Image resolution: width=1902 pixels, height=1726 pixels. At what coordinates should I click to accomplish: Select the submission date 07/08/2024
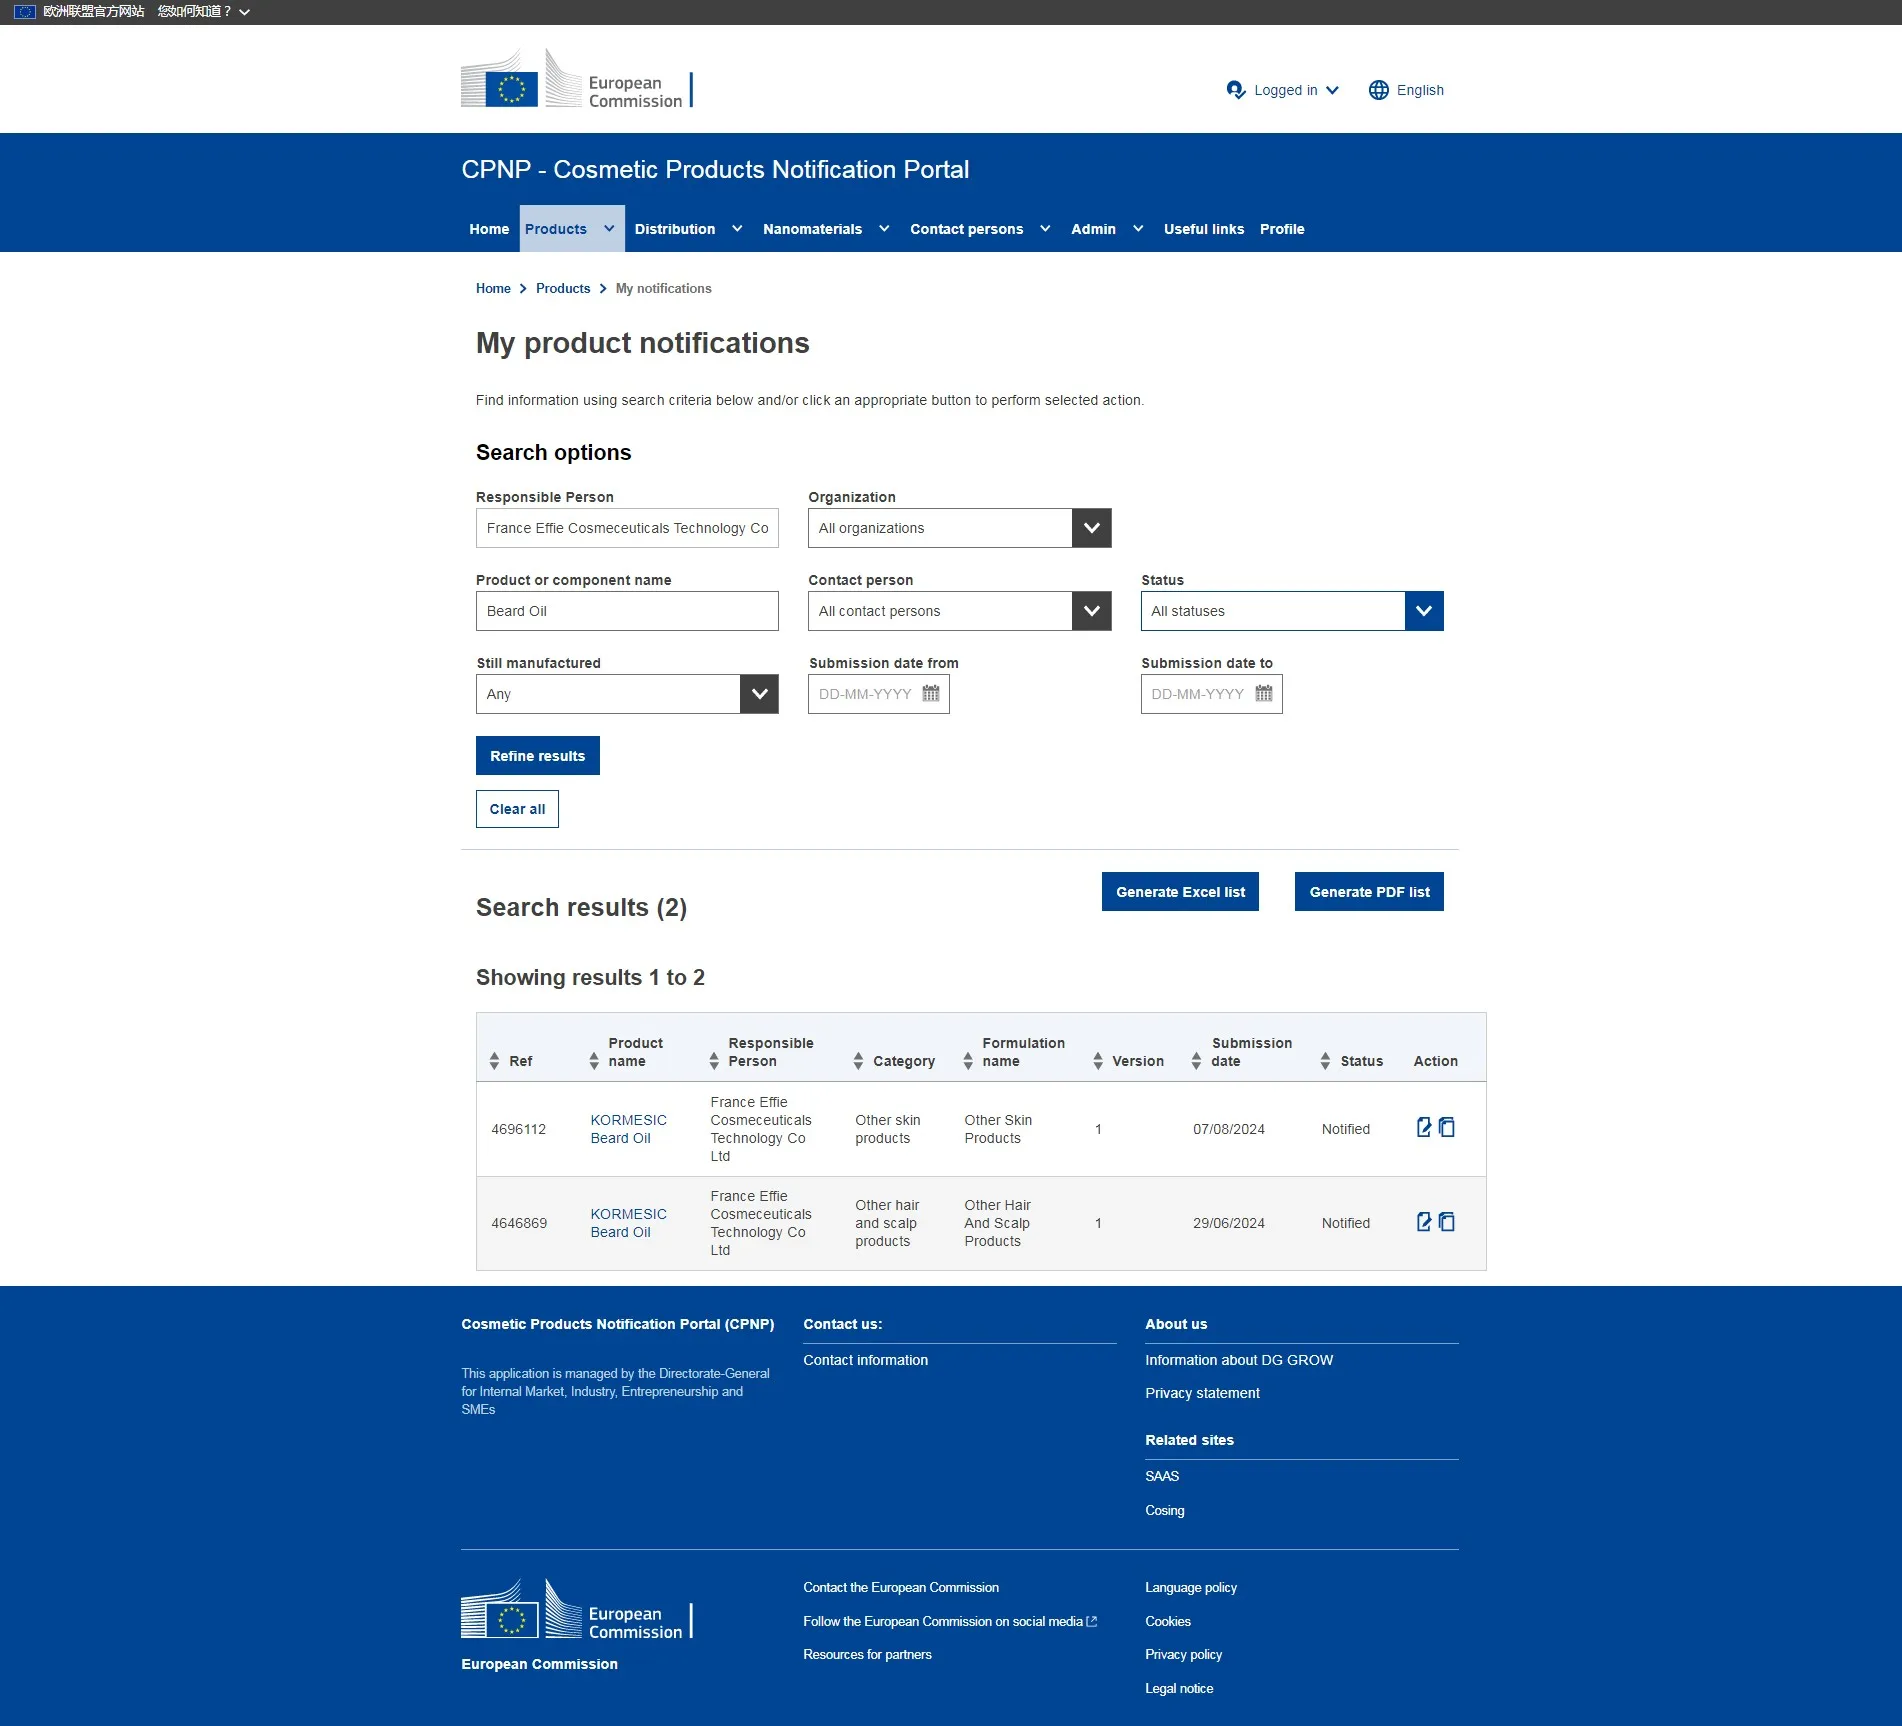pos(1229,1129)
